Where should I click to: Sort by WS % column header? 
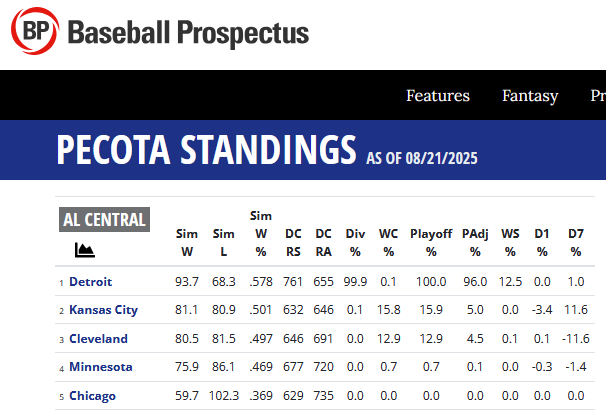click(510, 243)
